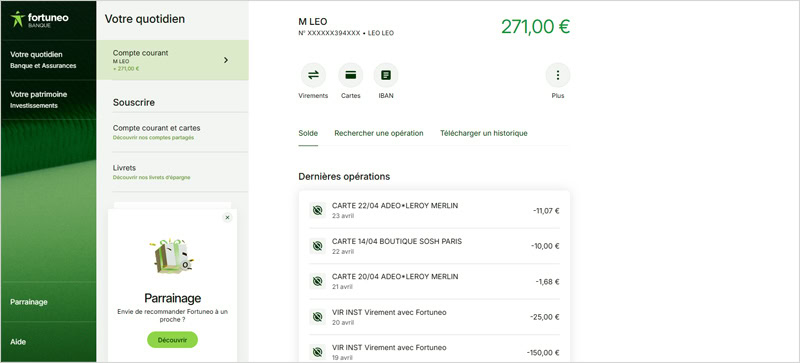Open Aide in the sidebar
This screenshot has width=800, height=363.
(48, 342)
